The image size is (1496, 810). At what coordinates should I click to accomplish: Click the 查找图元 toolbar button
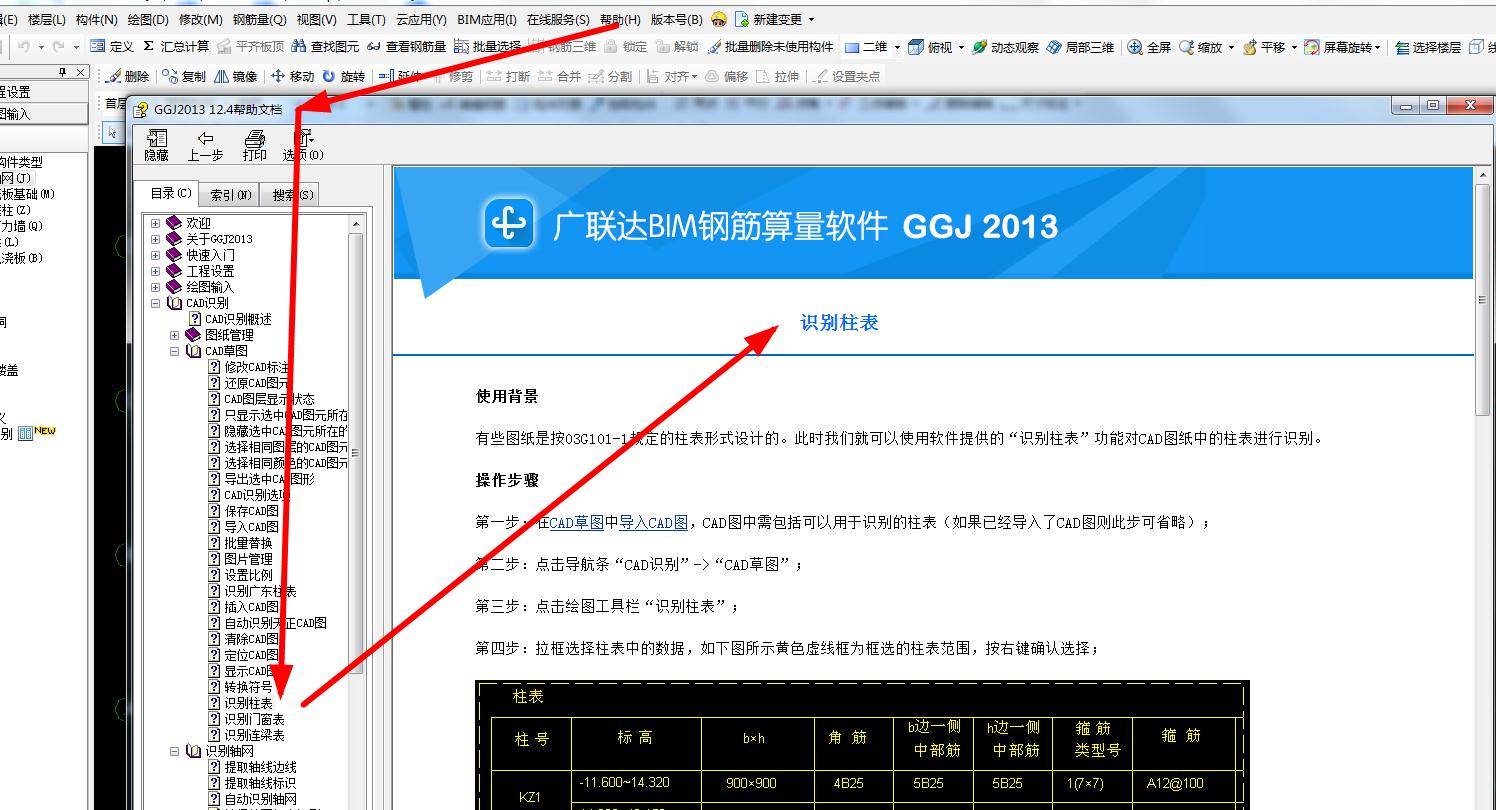pyautogui.click(x=325, y=46)
